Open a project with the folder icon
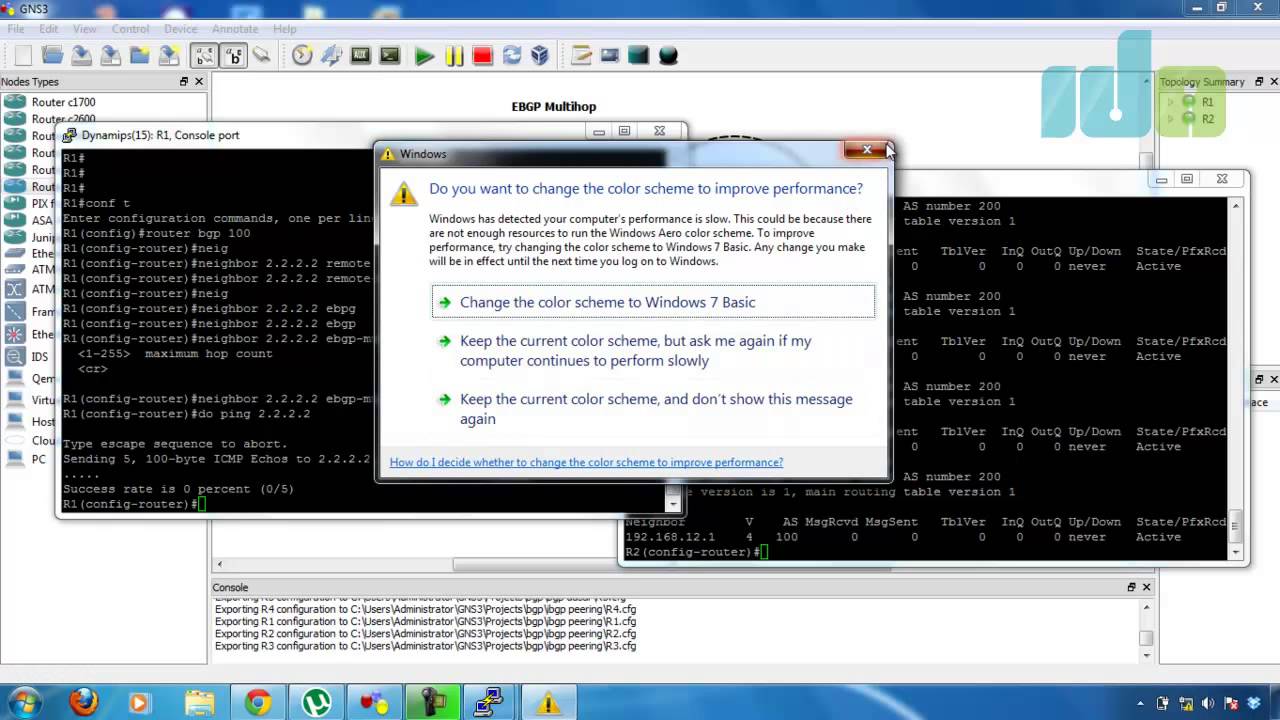 (52, 56)
